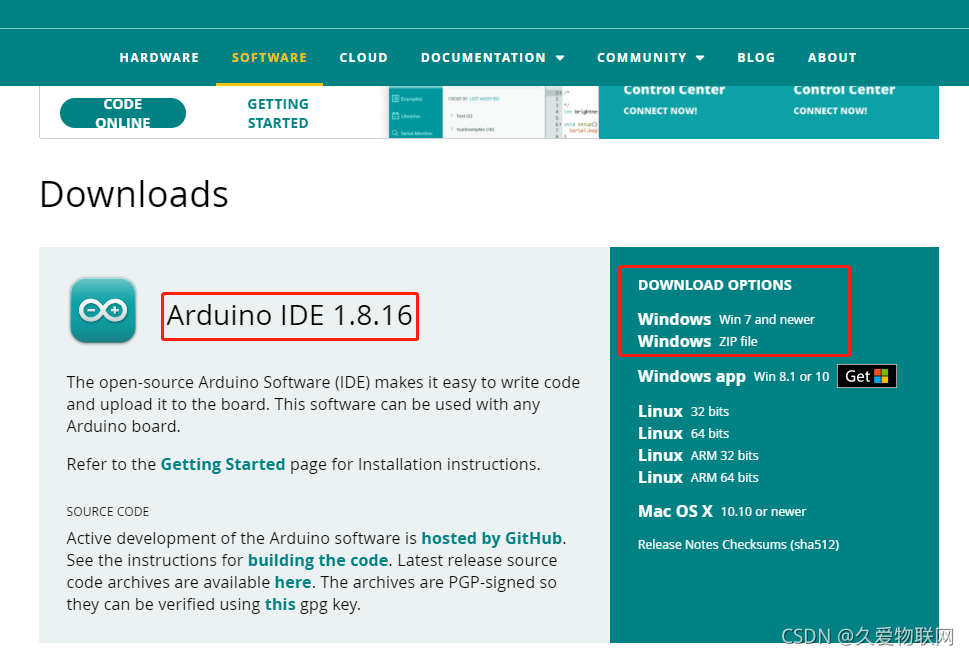Open the Cloud menu item
969x655 pixels.
coord(363,57)
